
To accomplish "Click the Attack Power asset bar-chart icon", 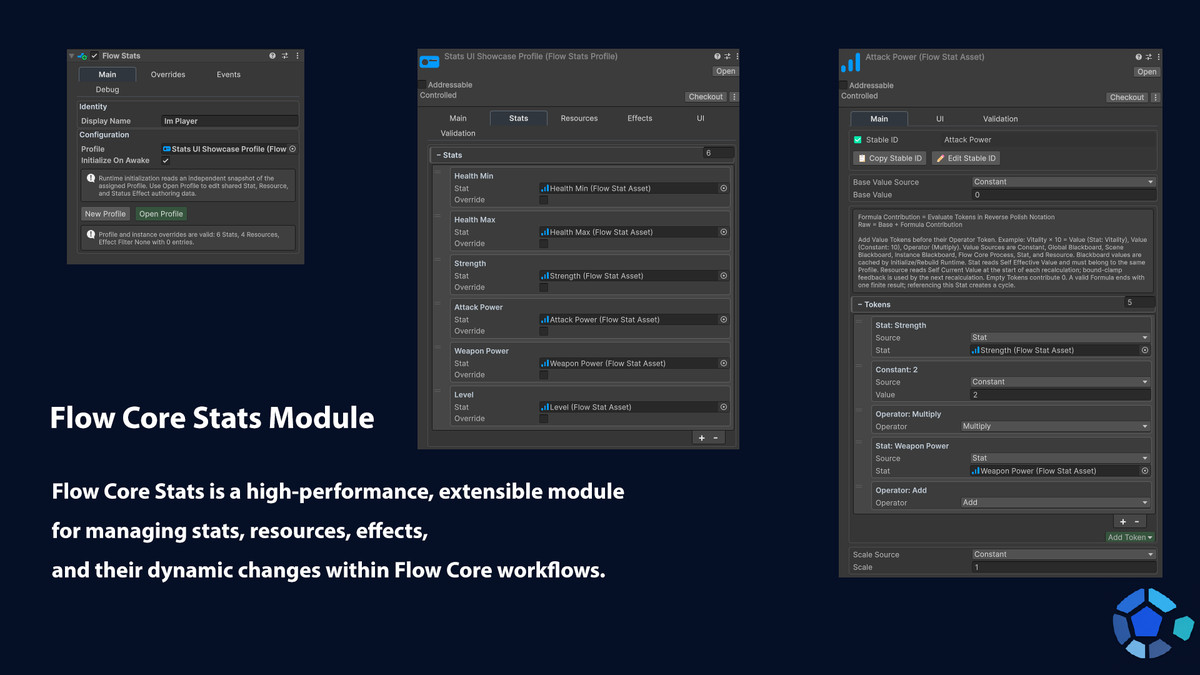I will point(850,63).
